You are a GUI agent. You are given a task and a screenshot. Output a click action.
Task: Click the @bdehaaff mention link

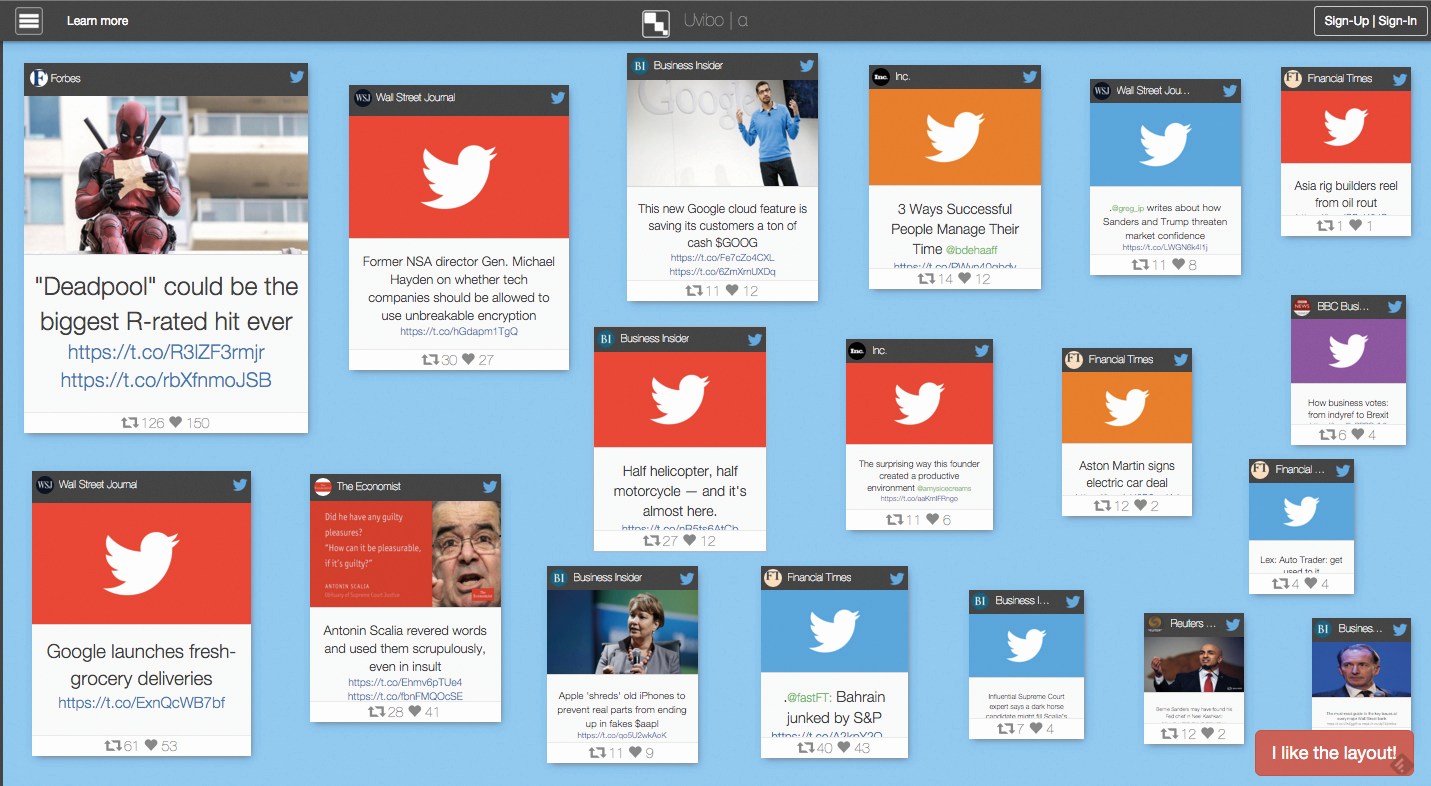point(971,250)
